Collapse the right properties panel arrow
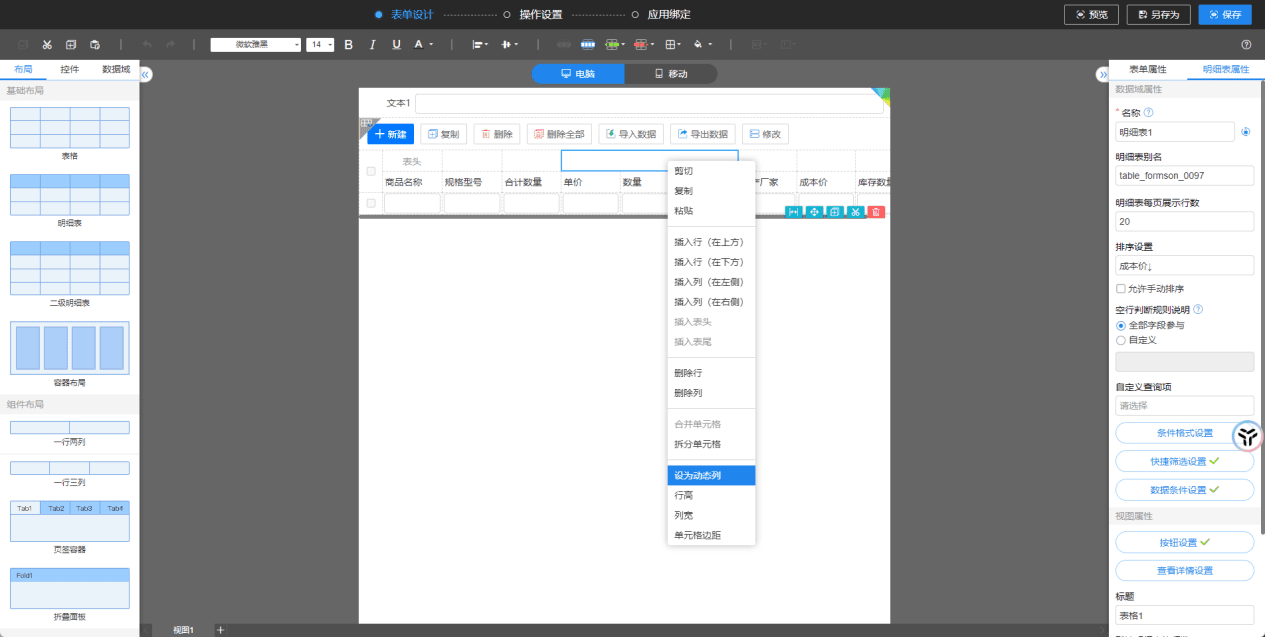Image resolution: width=1265 pixels, height=637 pixels. 1103,75
